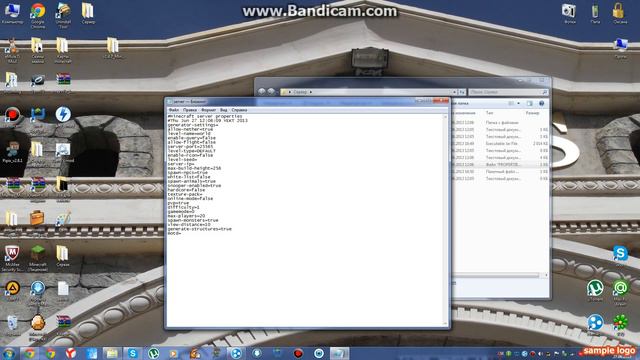This screenshot has height=360, width=640.
Task: Click the Тип column header in Explorer
Action: click(x=489, y=113)
